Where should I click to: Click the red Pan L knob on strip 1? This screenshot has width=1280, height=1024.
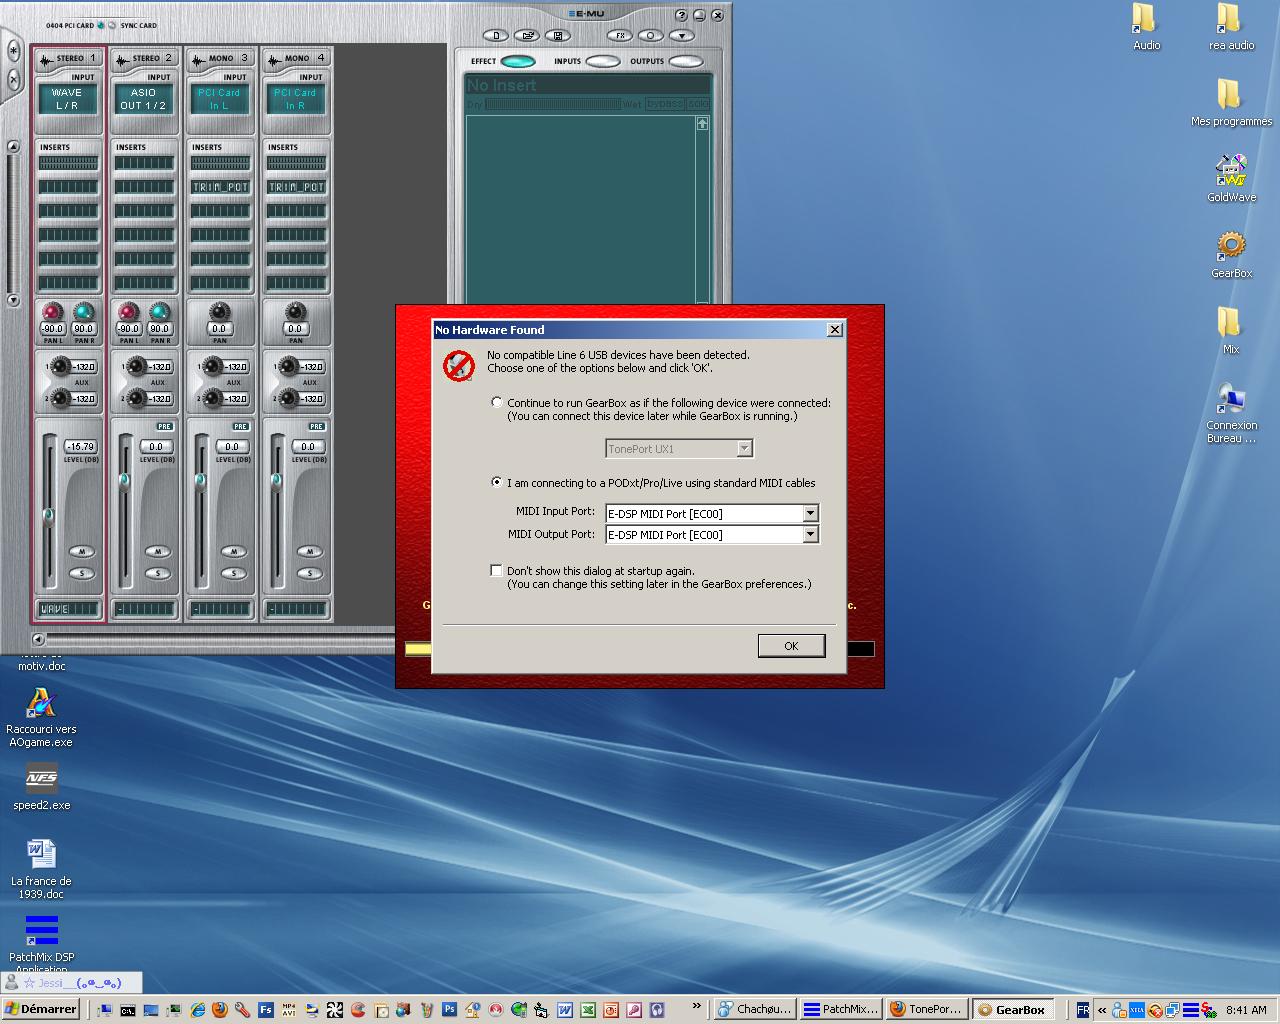pos(52,311)
